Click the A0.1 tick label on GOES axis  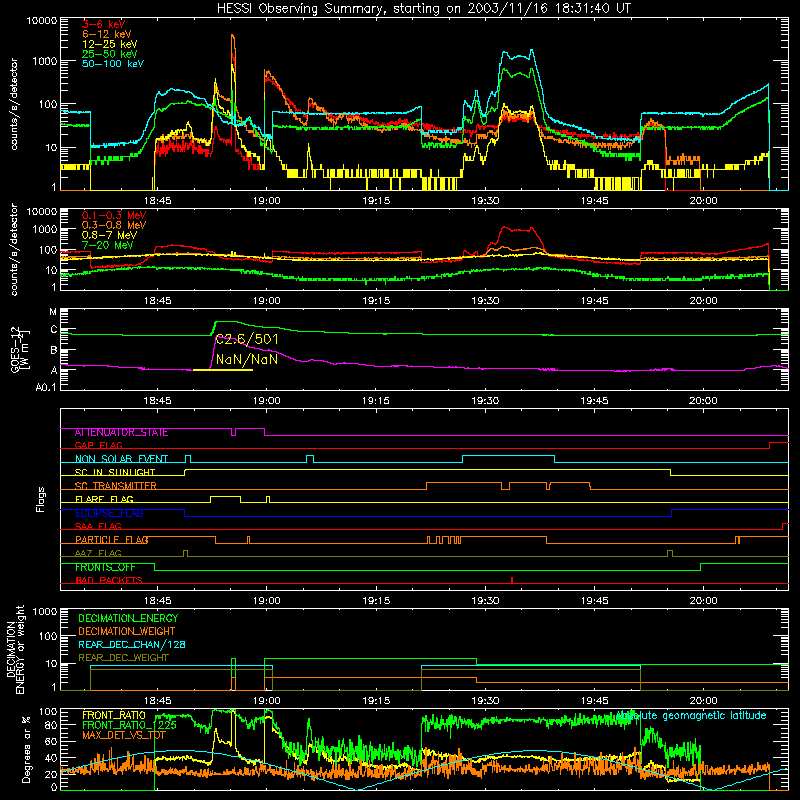pyautogui.click(x=46, y=388)
